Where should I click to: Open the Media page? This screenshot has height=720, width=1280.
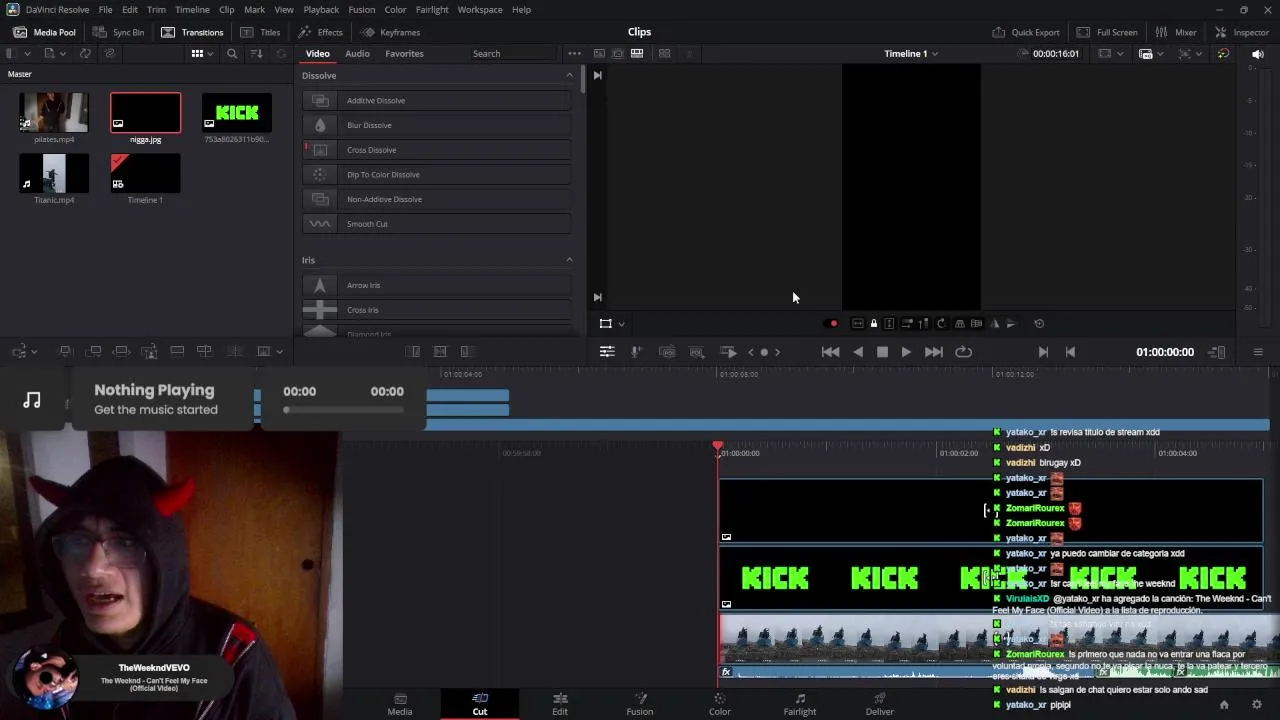tap(400, 704)
